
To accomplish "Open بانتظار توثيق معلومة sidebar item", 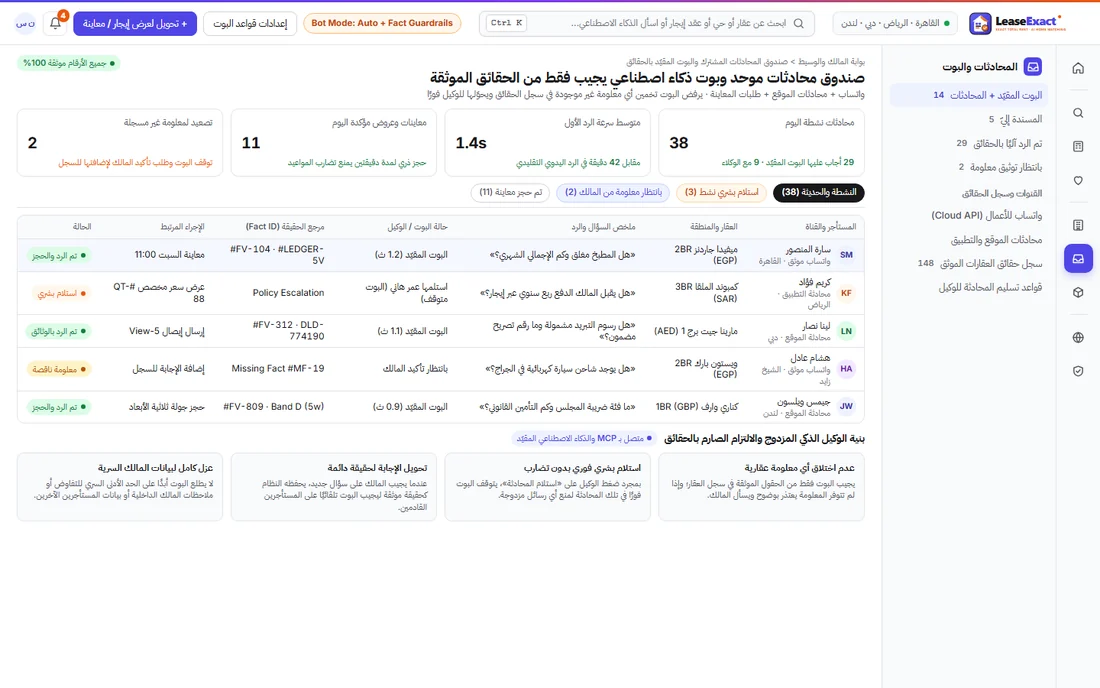I will click(x=969, y=167).
